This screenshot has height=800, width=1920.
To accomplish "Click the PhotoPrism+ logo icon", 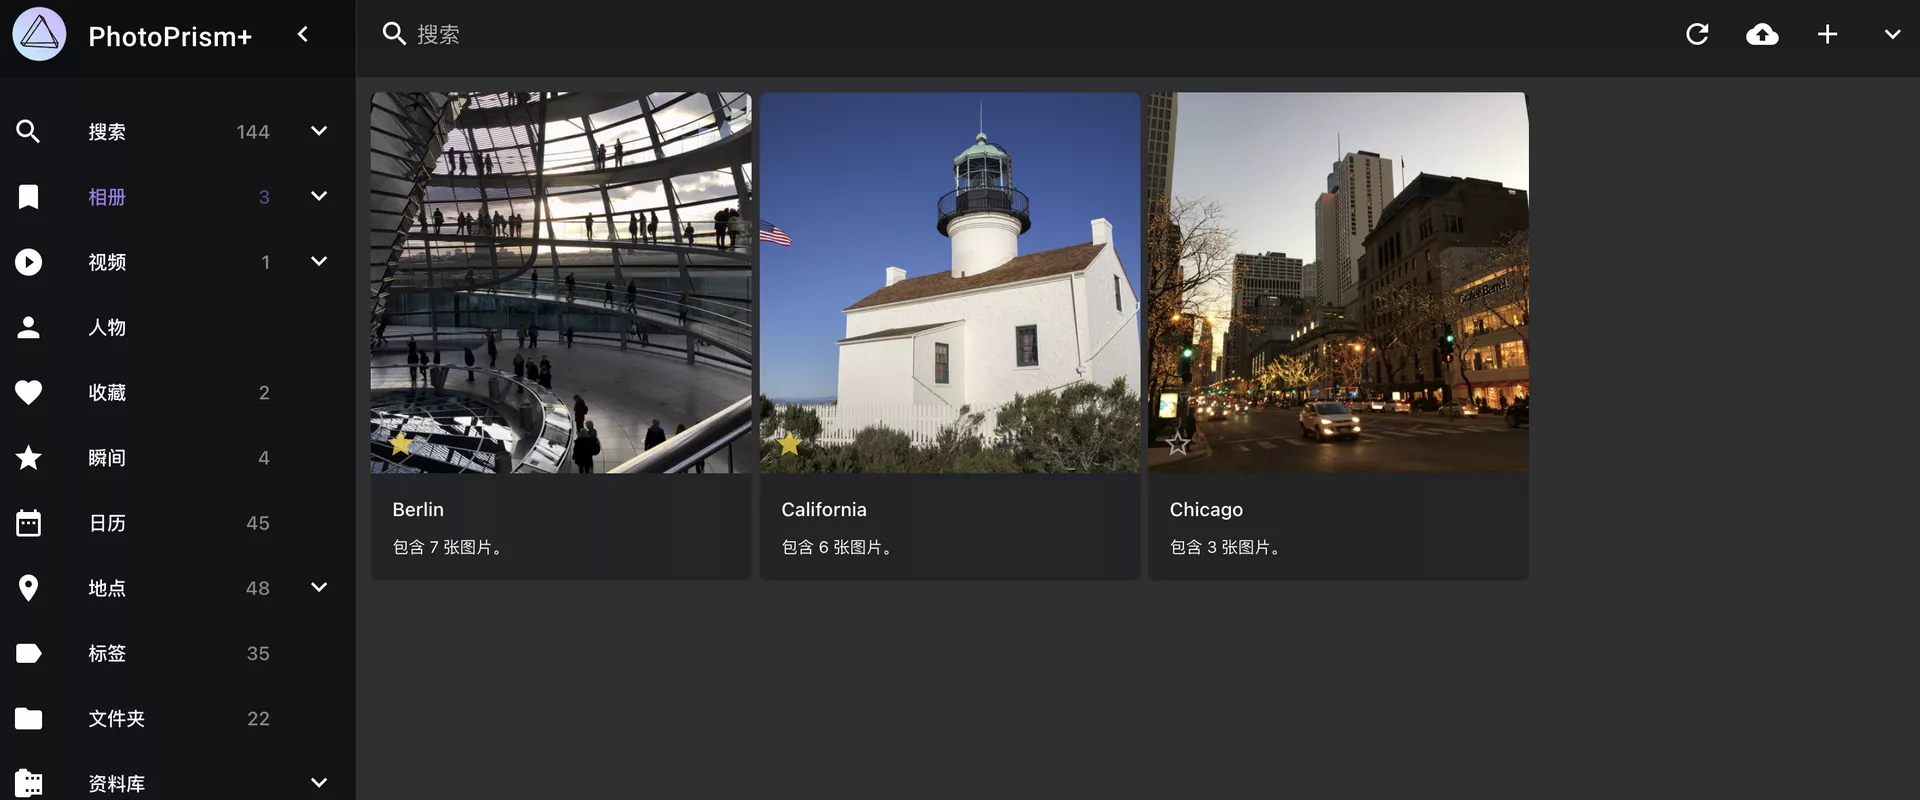I will click(40, 35).
